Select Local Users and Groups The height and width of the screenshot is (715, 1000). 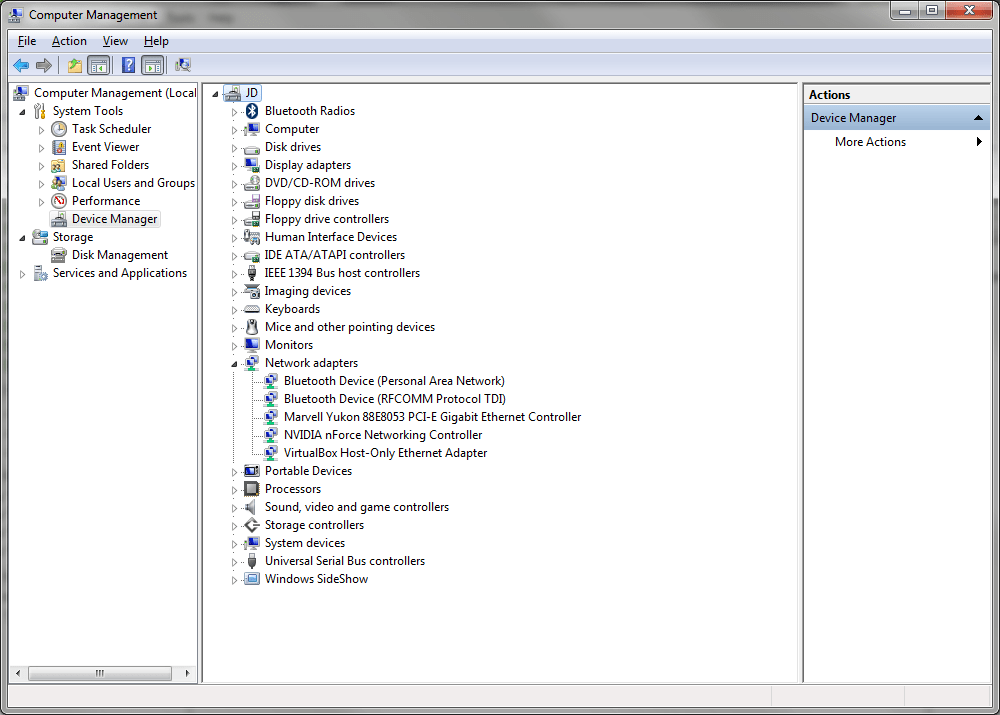click(x=133, y=183)
